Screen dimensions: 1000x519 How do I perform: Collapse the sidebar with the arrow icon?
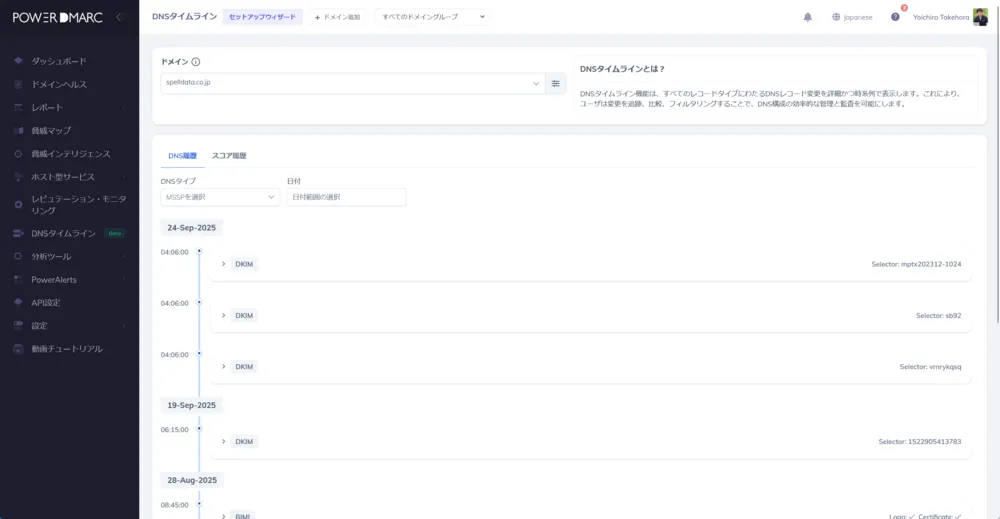119,17
